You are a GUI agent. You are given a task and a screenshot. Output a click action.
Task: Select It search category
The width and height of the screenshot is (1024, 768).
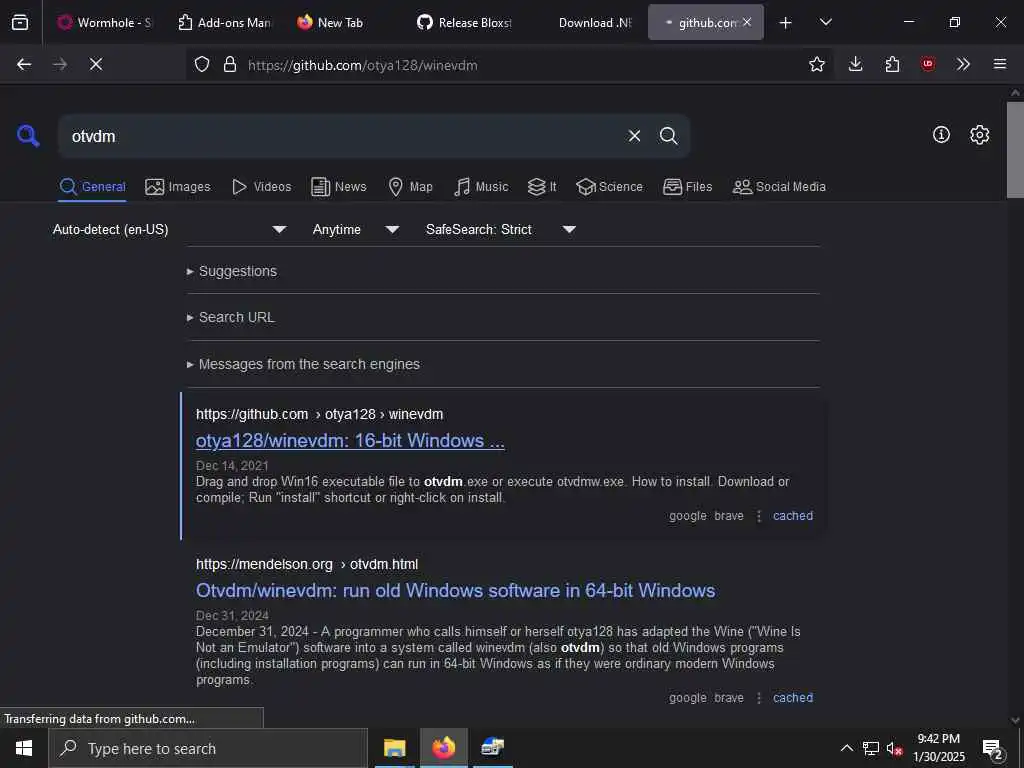tap(541, 187)
